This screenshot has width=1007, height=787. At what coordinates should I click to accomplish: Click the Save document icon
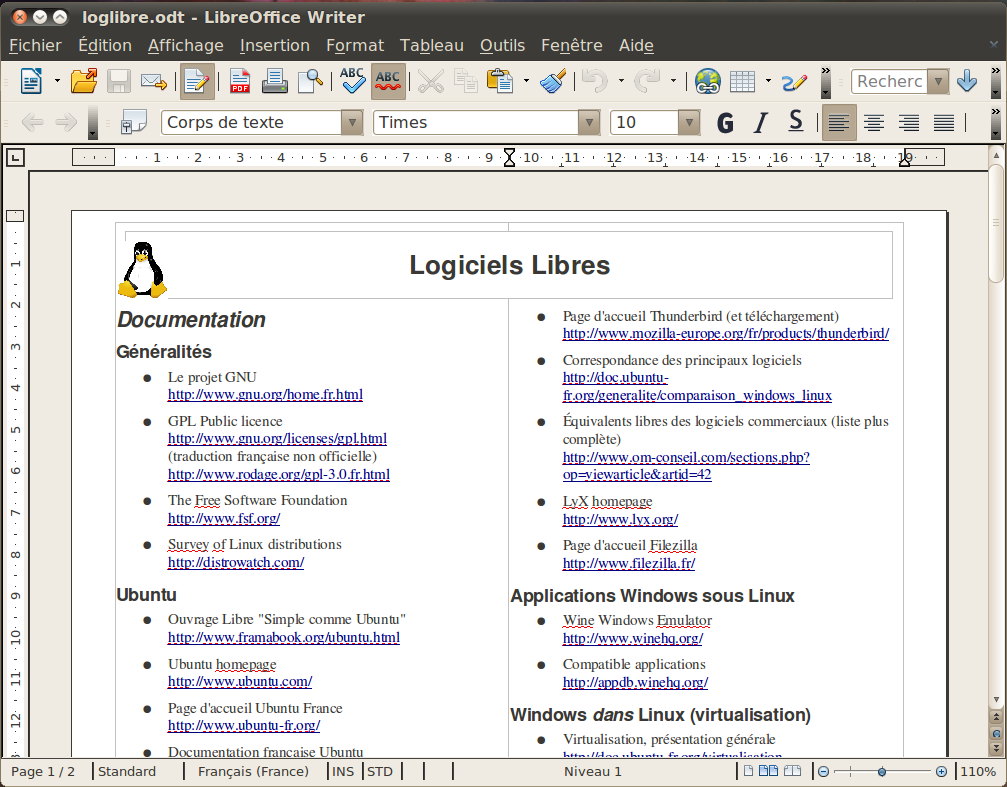(119, 81)
